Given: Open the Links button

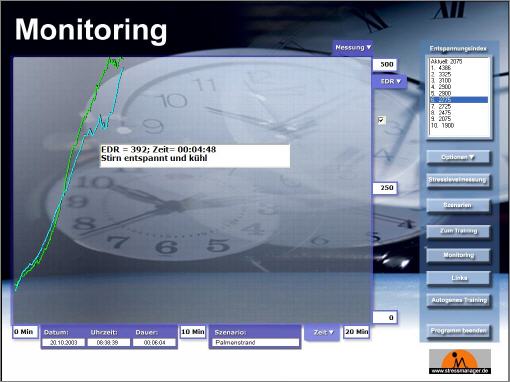Looking at the screenshot, I should [458, 278].
